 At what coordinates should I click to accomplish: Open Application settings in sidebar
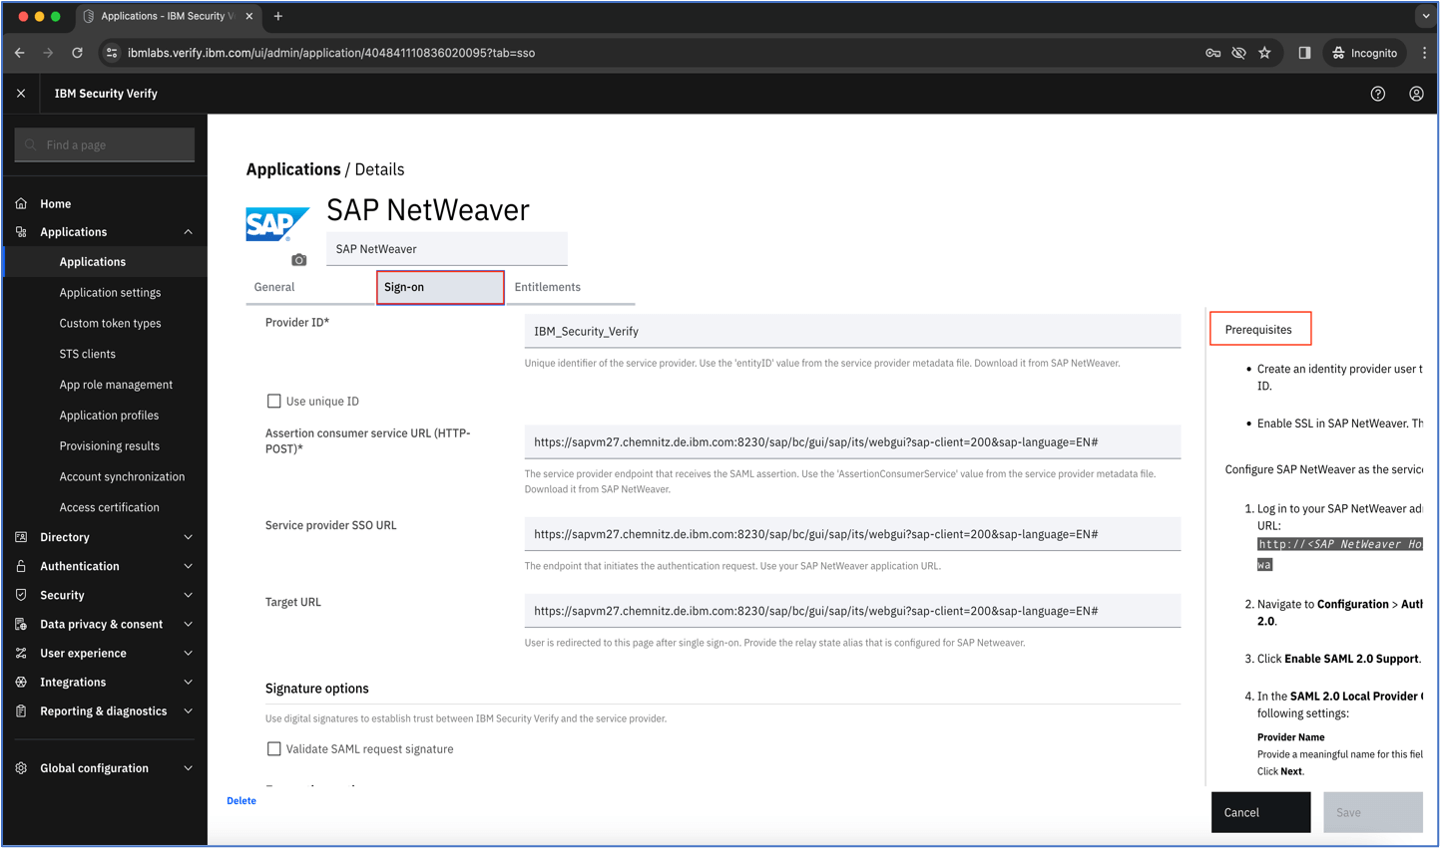point(110,293)
